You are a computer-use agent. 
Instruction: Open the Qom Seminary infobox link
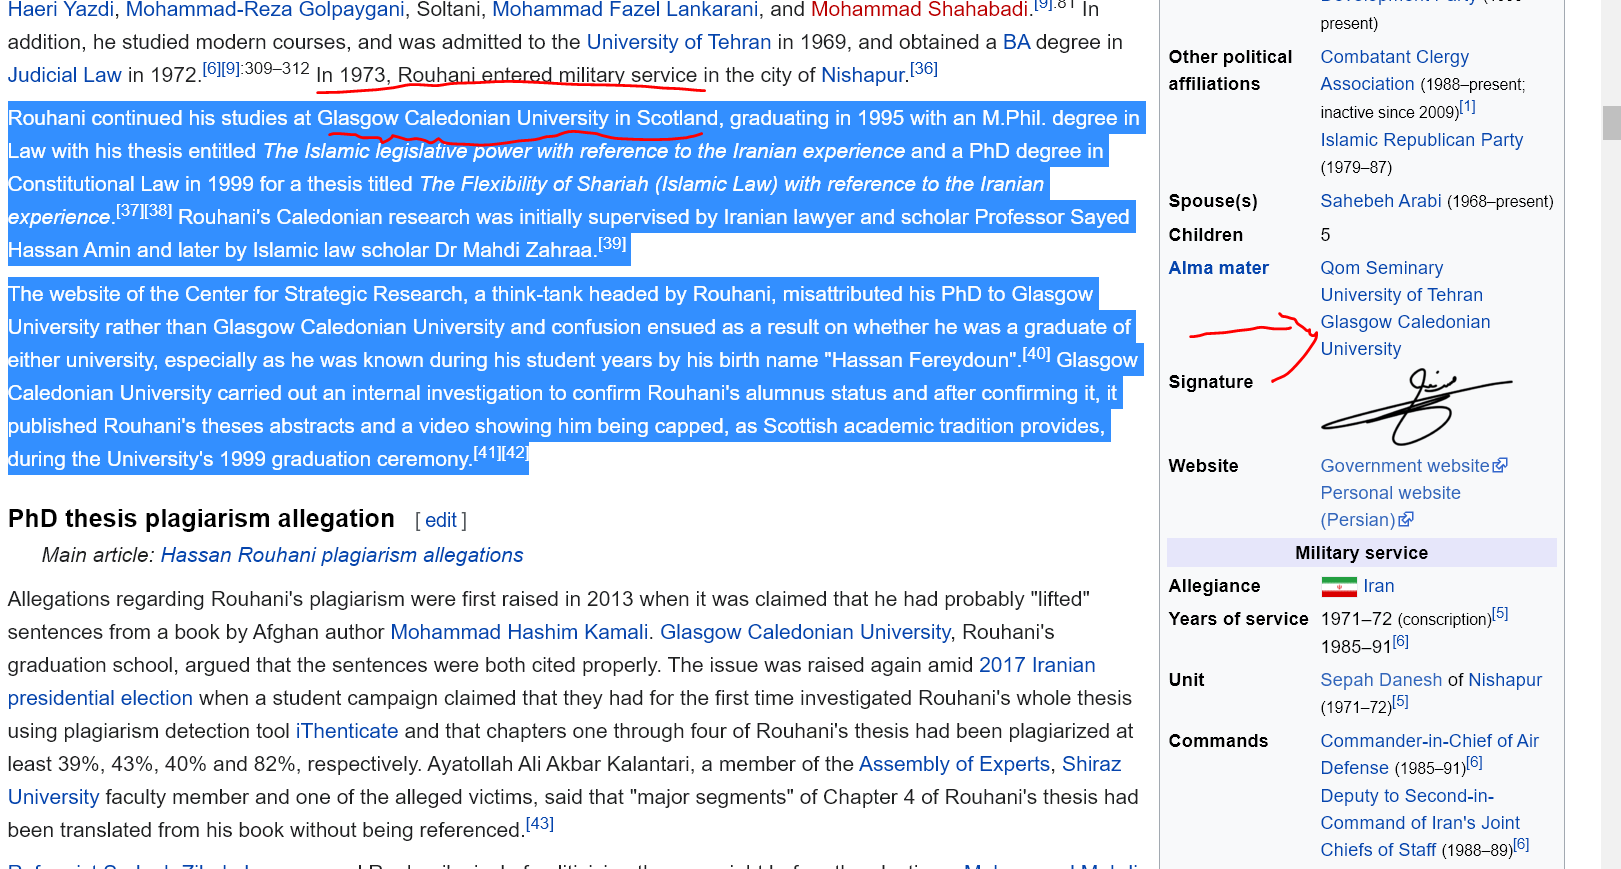point(1382,268)
